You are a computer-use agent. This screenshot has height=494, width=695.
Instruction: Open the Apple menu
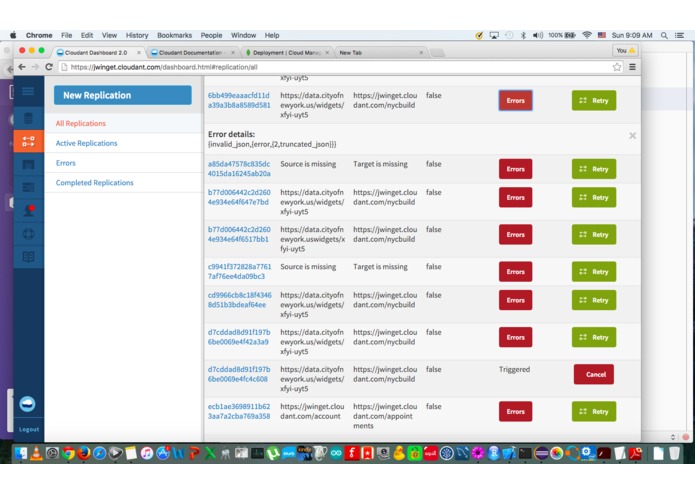tap(13, 35)
